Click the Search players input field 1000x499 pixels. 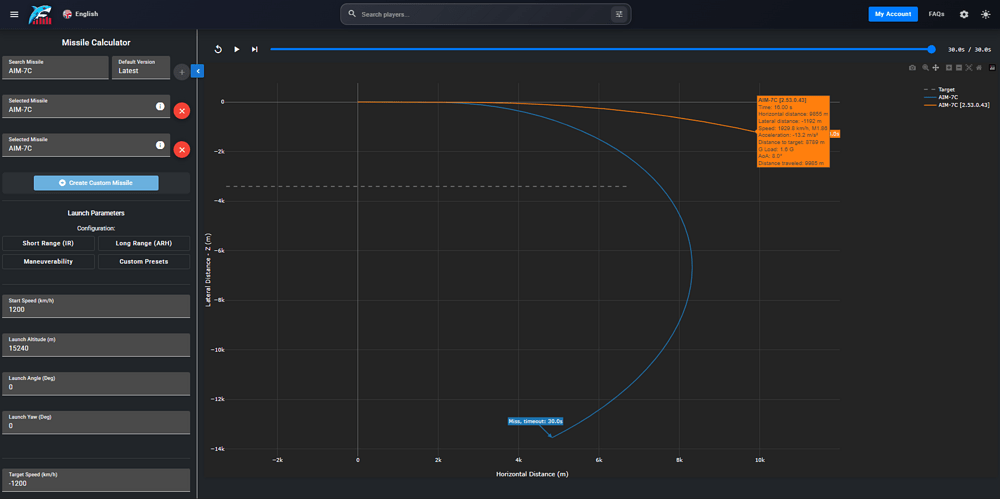pos(478,14)
